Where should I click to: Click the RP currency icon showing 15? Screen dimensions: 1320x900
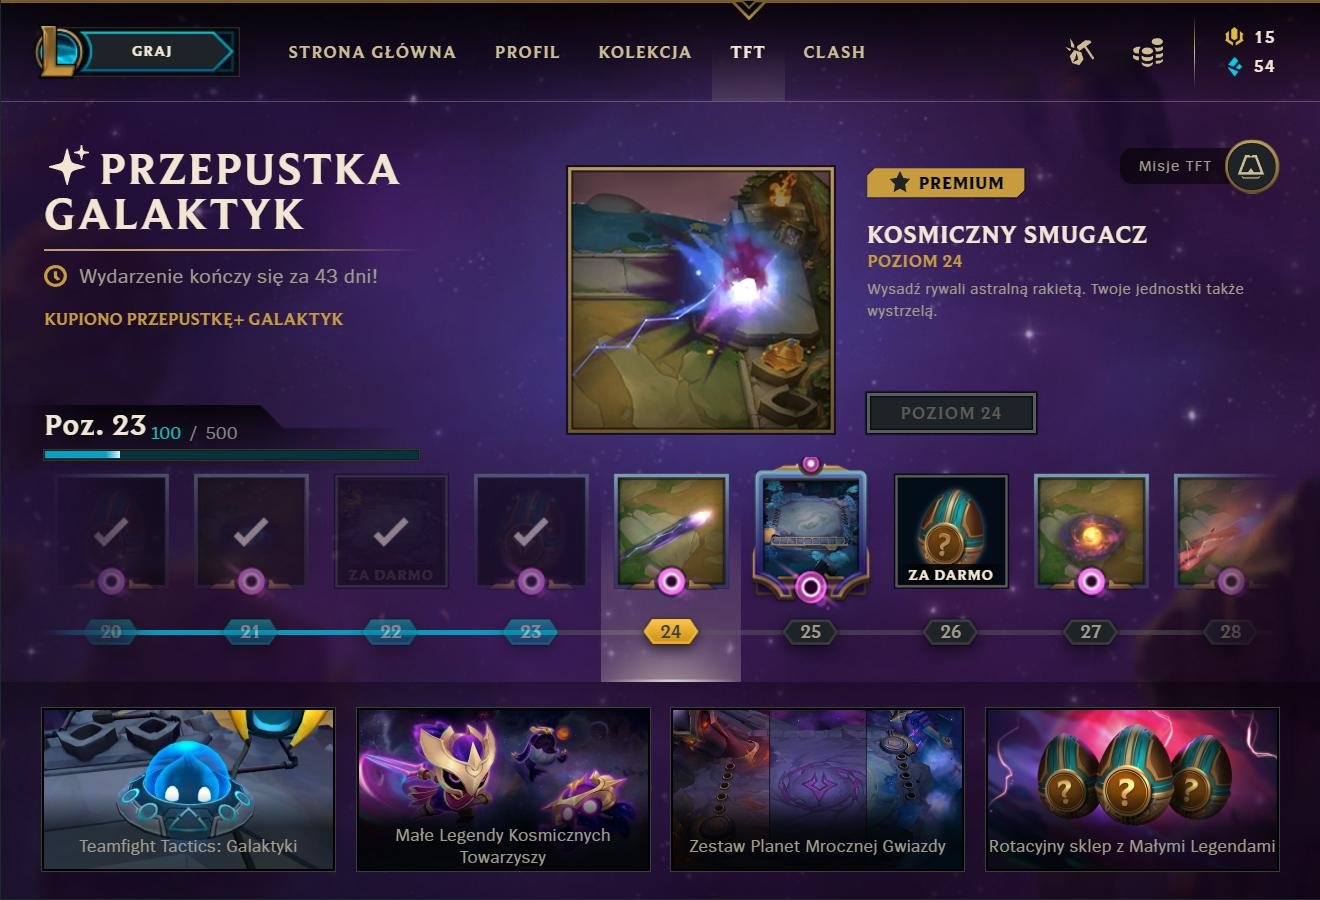point(1235,37)
